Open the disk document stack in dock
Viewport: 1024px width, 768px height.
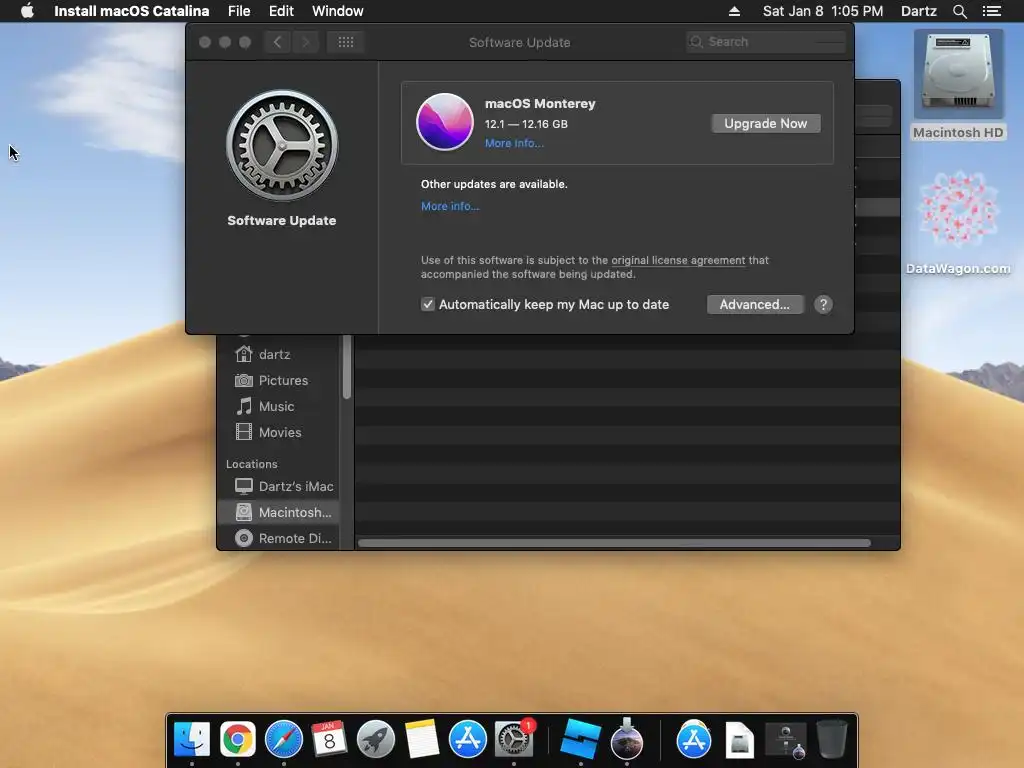[740, 739]
